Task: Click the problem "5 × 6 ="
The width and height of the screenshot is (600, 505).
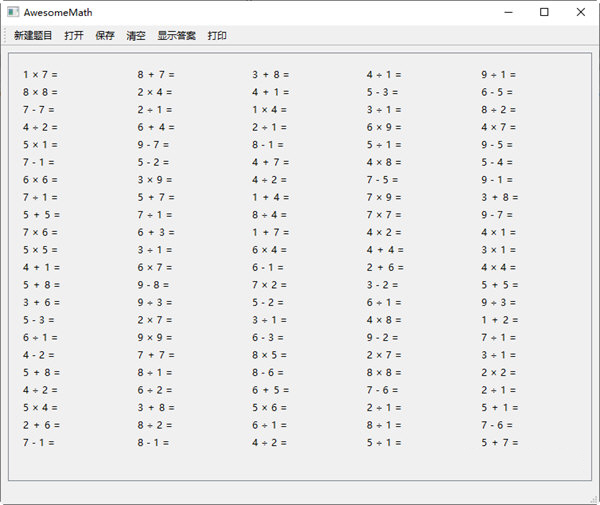Action: (269, 408)
